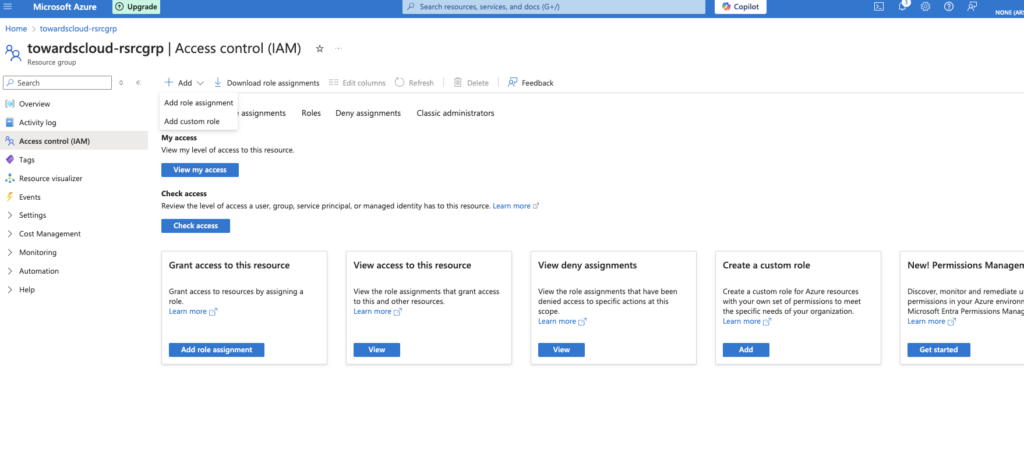The height and width of the screenshot is (453, 1024).
Task: Open Learn more in View access card
Action: pos(377,311)
